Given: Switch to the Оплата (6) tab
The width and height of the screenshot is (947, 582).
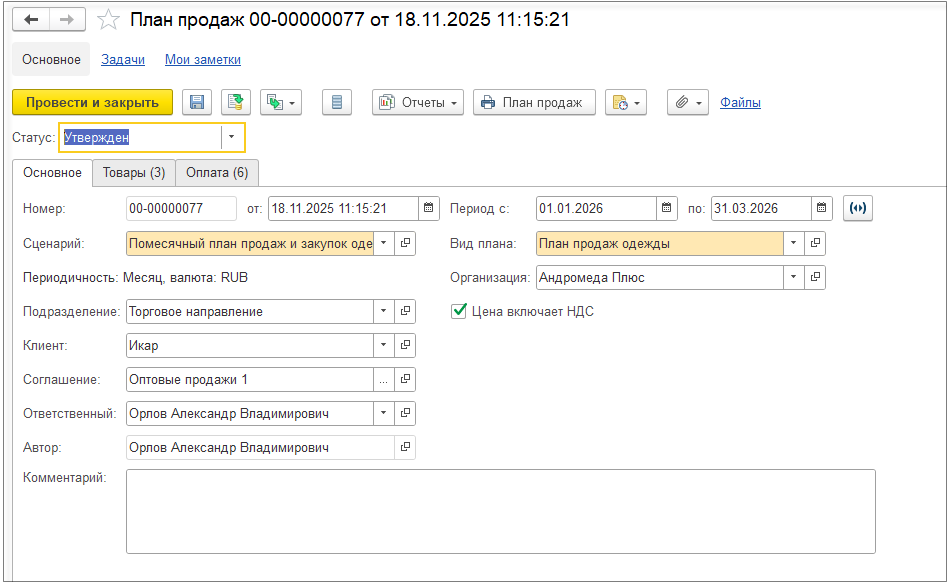Looking at the screenshot, I should (217, 173).
